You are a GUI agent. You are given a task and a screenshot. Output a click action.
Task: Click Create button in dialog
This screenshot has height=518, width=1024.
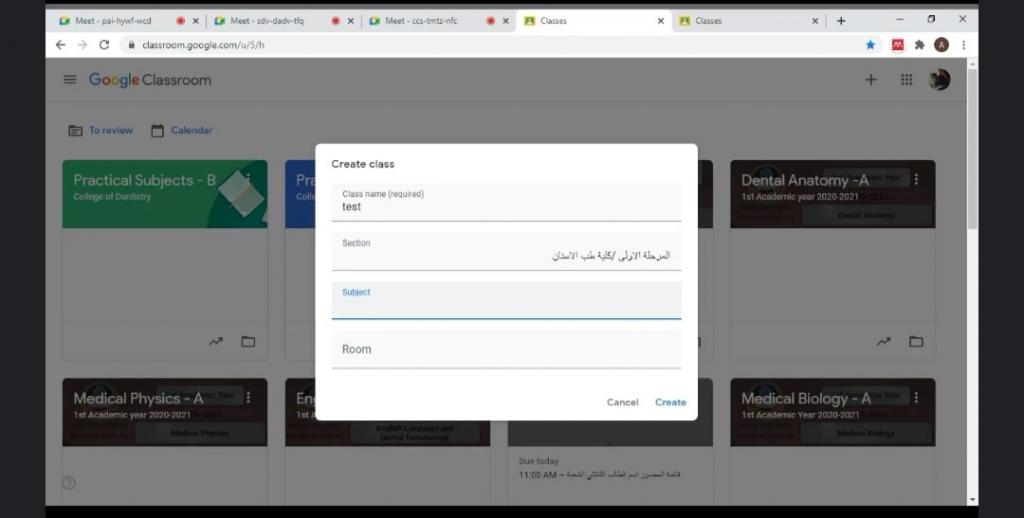pyautogui.click(x=670, y=402)
